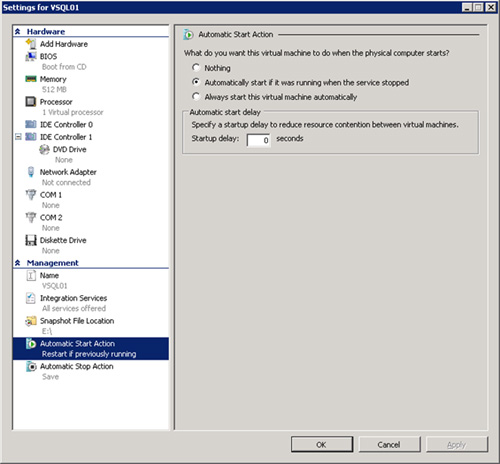The width and height of the screenshot is (500, 464).
Task: Click the Network Adapter icon
Action: tap(31, 172)
